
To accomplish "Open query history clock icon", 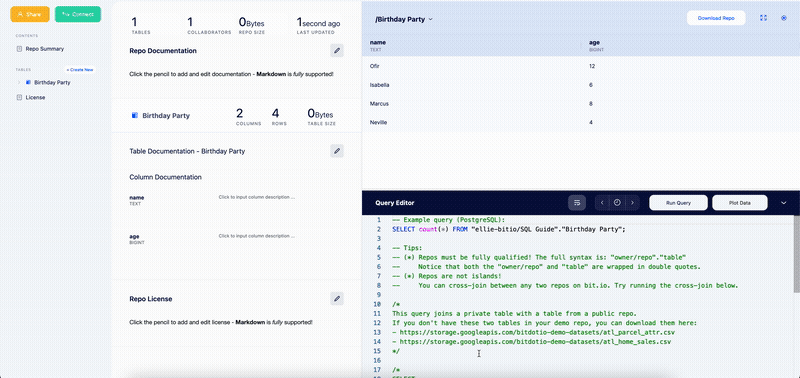I will 617,203.
